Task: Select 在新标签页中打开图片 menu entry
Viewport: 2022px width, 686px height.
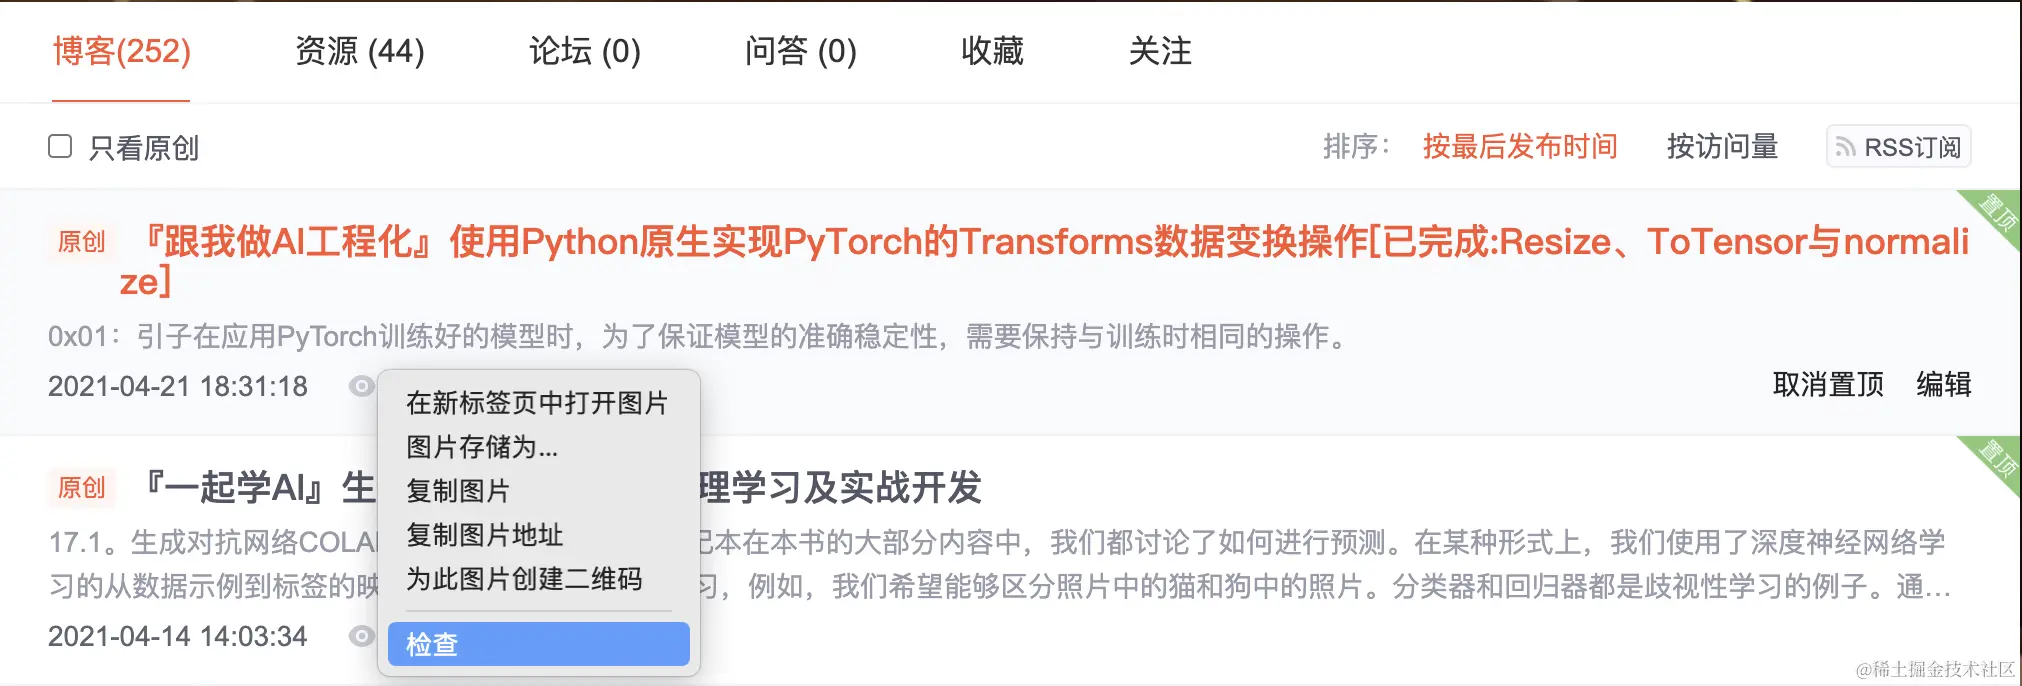Action: tap(537, 403)
